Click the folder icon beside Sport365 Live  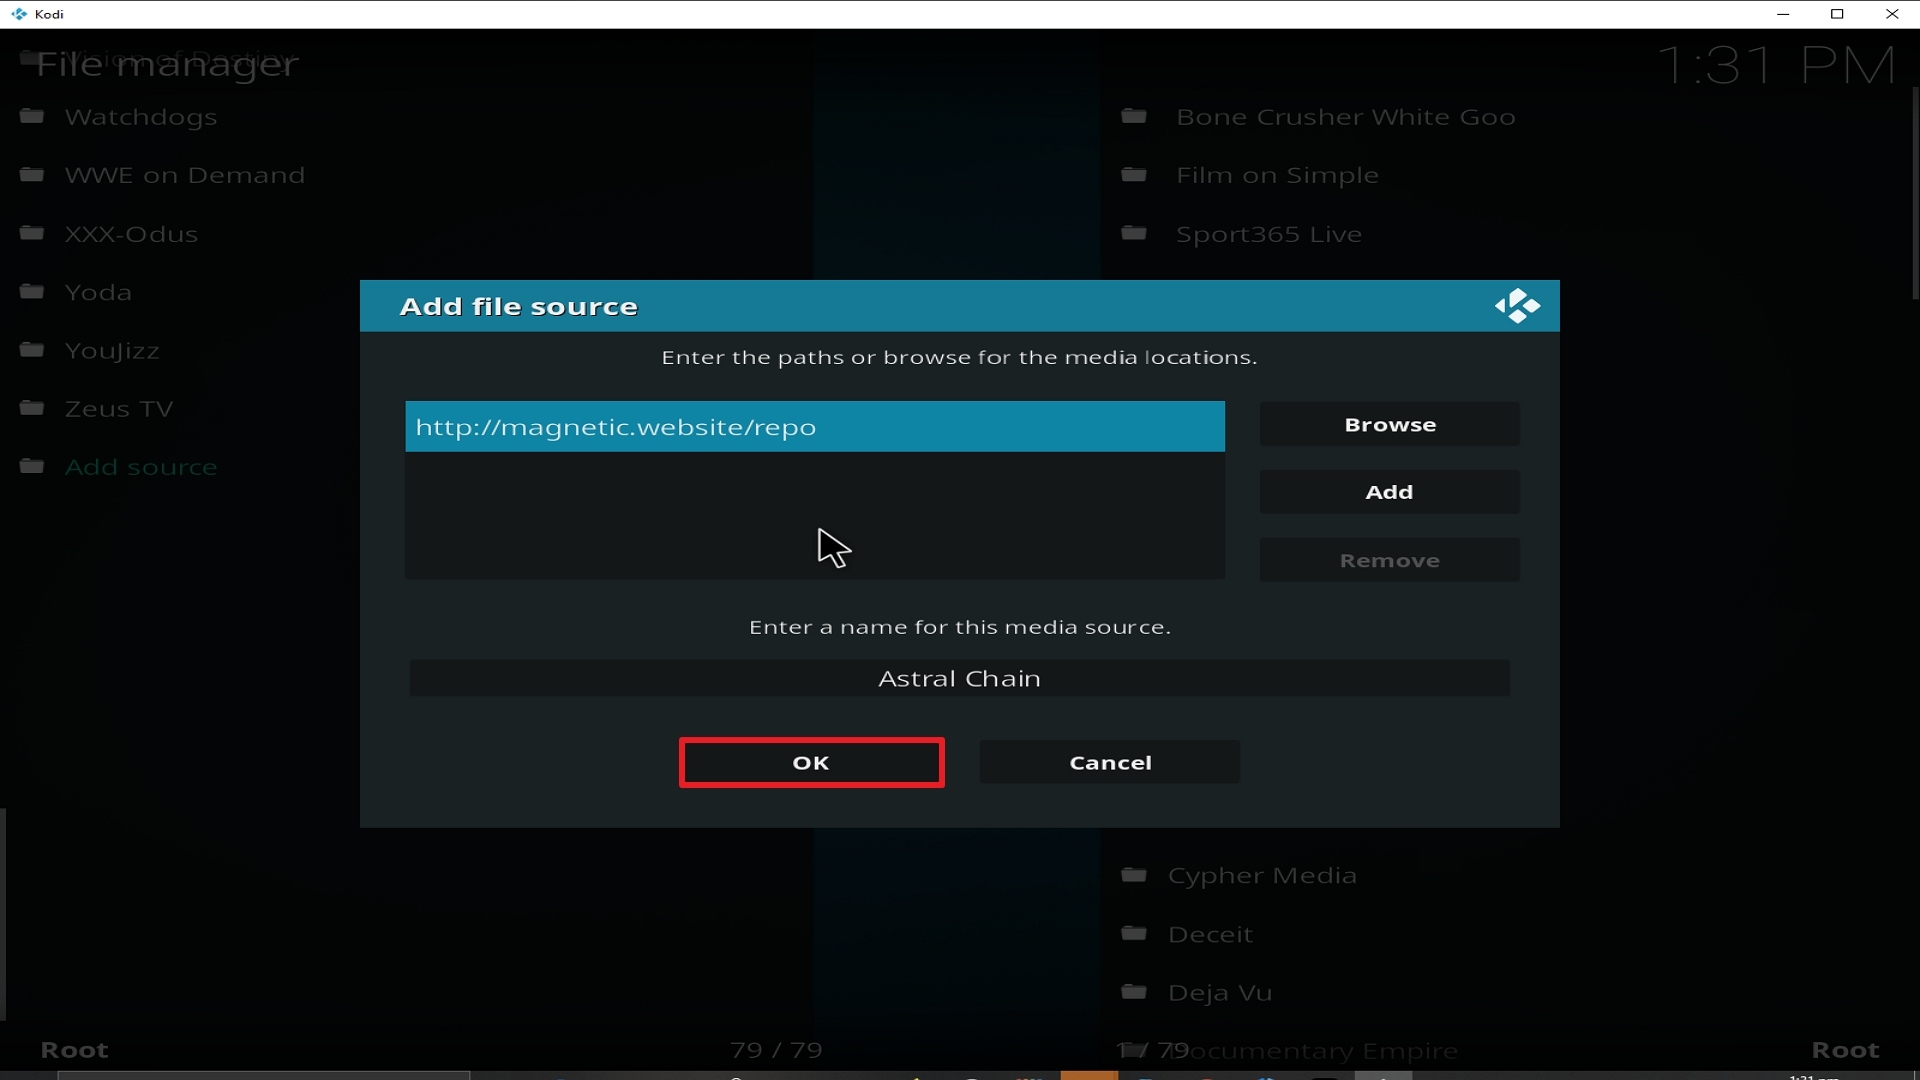coord(1134,233)
